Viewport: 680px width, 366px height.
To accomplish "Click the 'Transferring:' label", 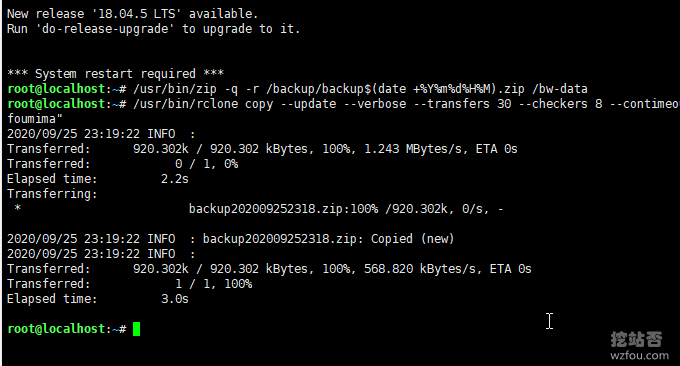I will click(52, 194).
